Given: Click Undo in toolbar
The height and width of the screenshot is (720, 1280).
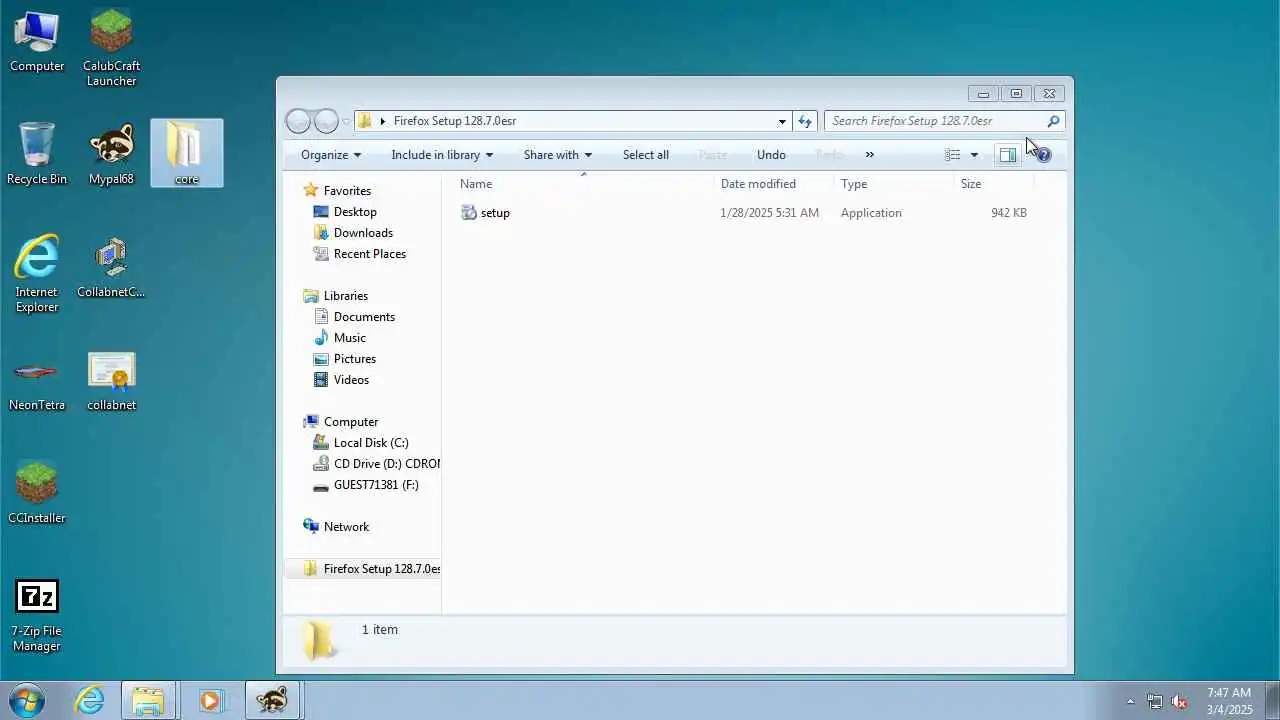Looking at the screenshot, I should [x=771, y=155].
